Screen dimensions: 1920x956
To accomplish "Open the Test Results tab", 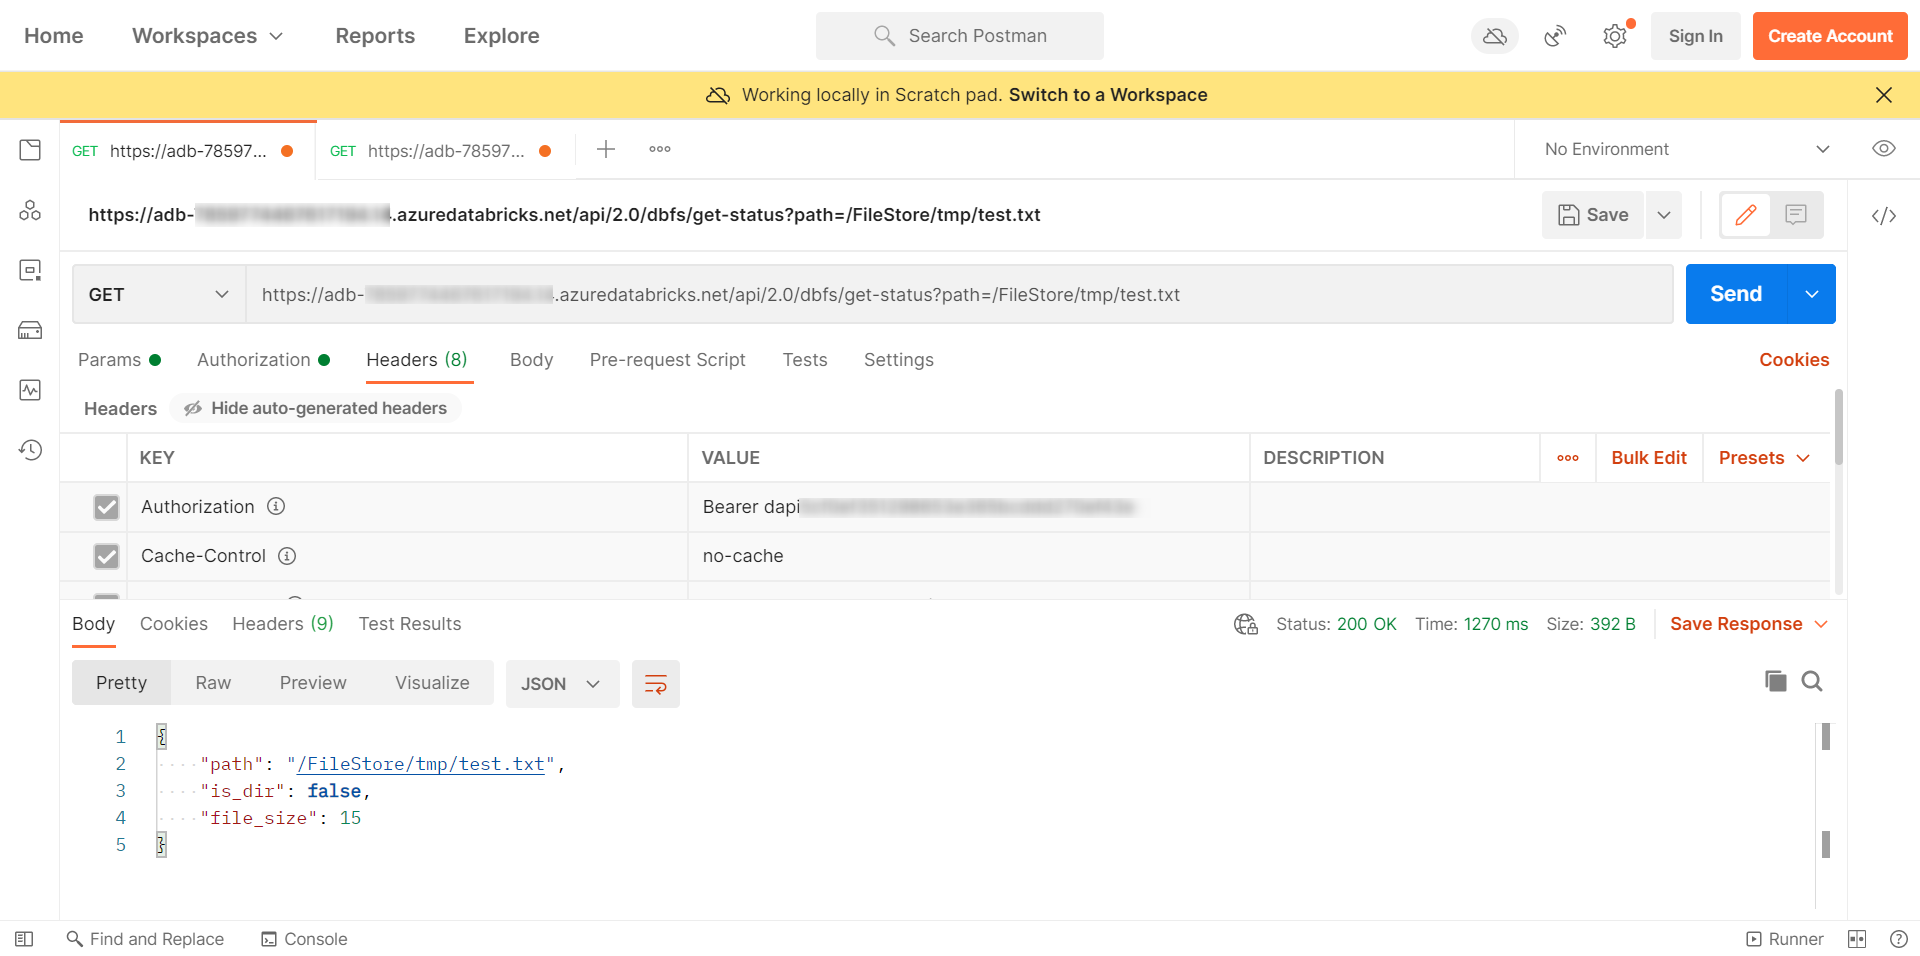I will pyautogui.click(x=410, y=624).
